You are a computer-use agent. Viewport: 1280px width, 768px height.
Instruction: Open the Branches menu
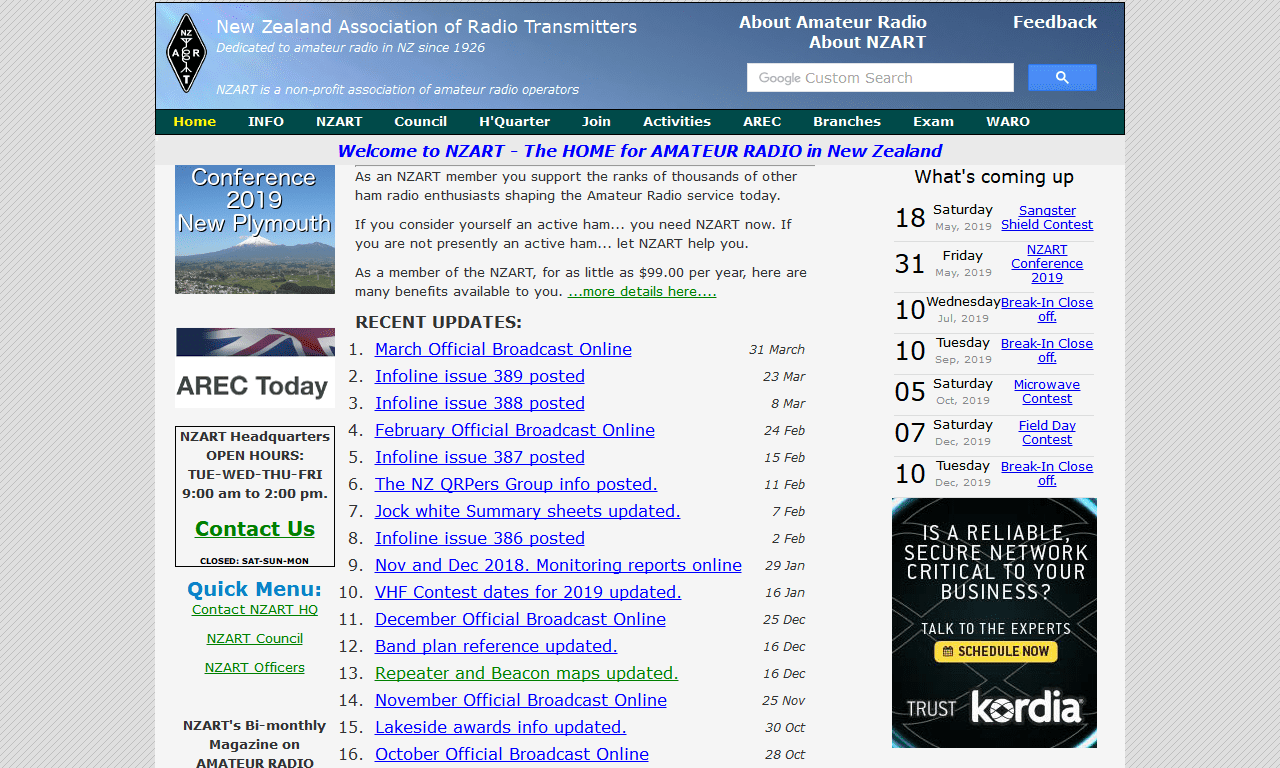point(847,122)
